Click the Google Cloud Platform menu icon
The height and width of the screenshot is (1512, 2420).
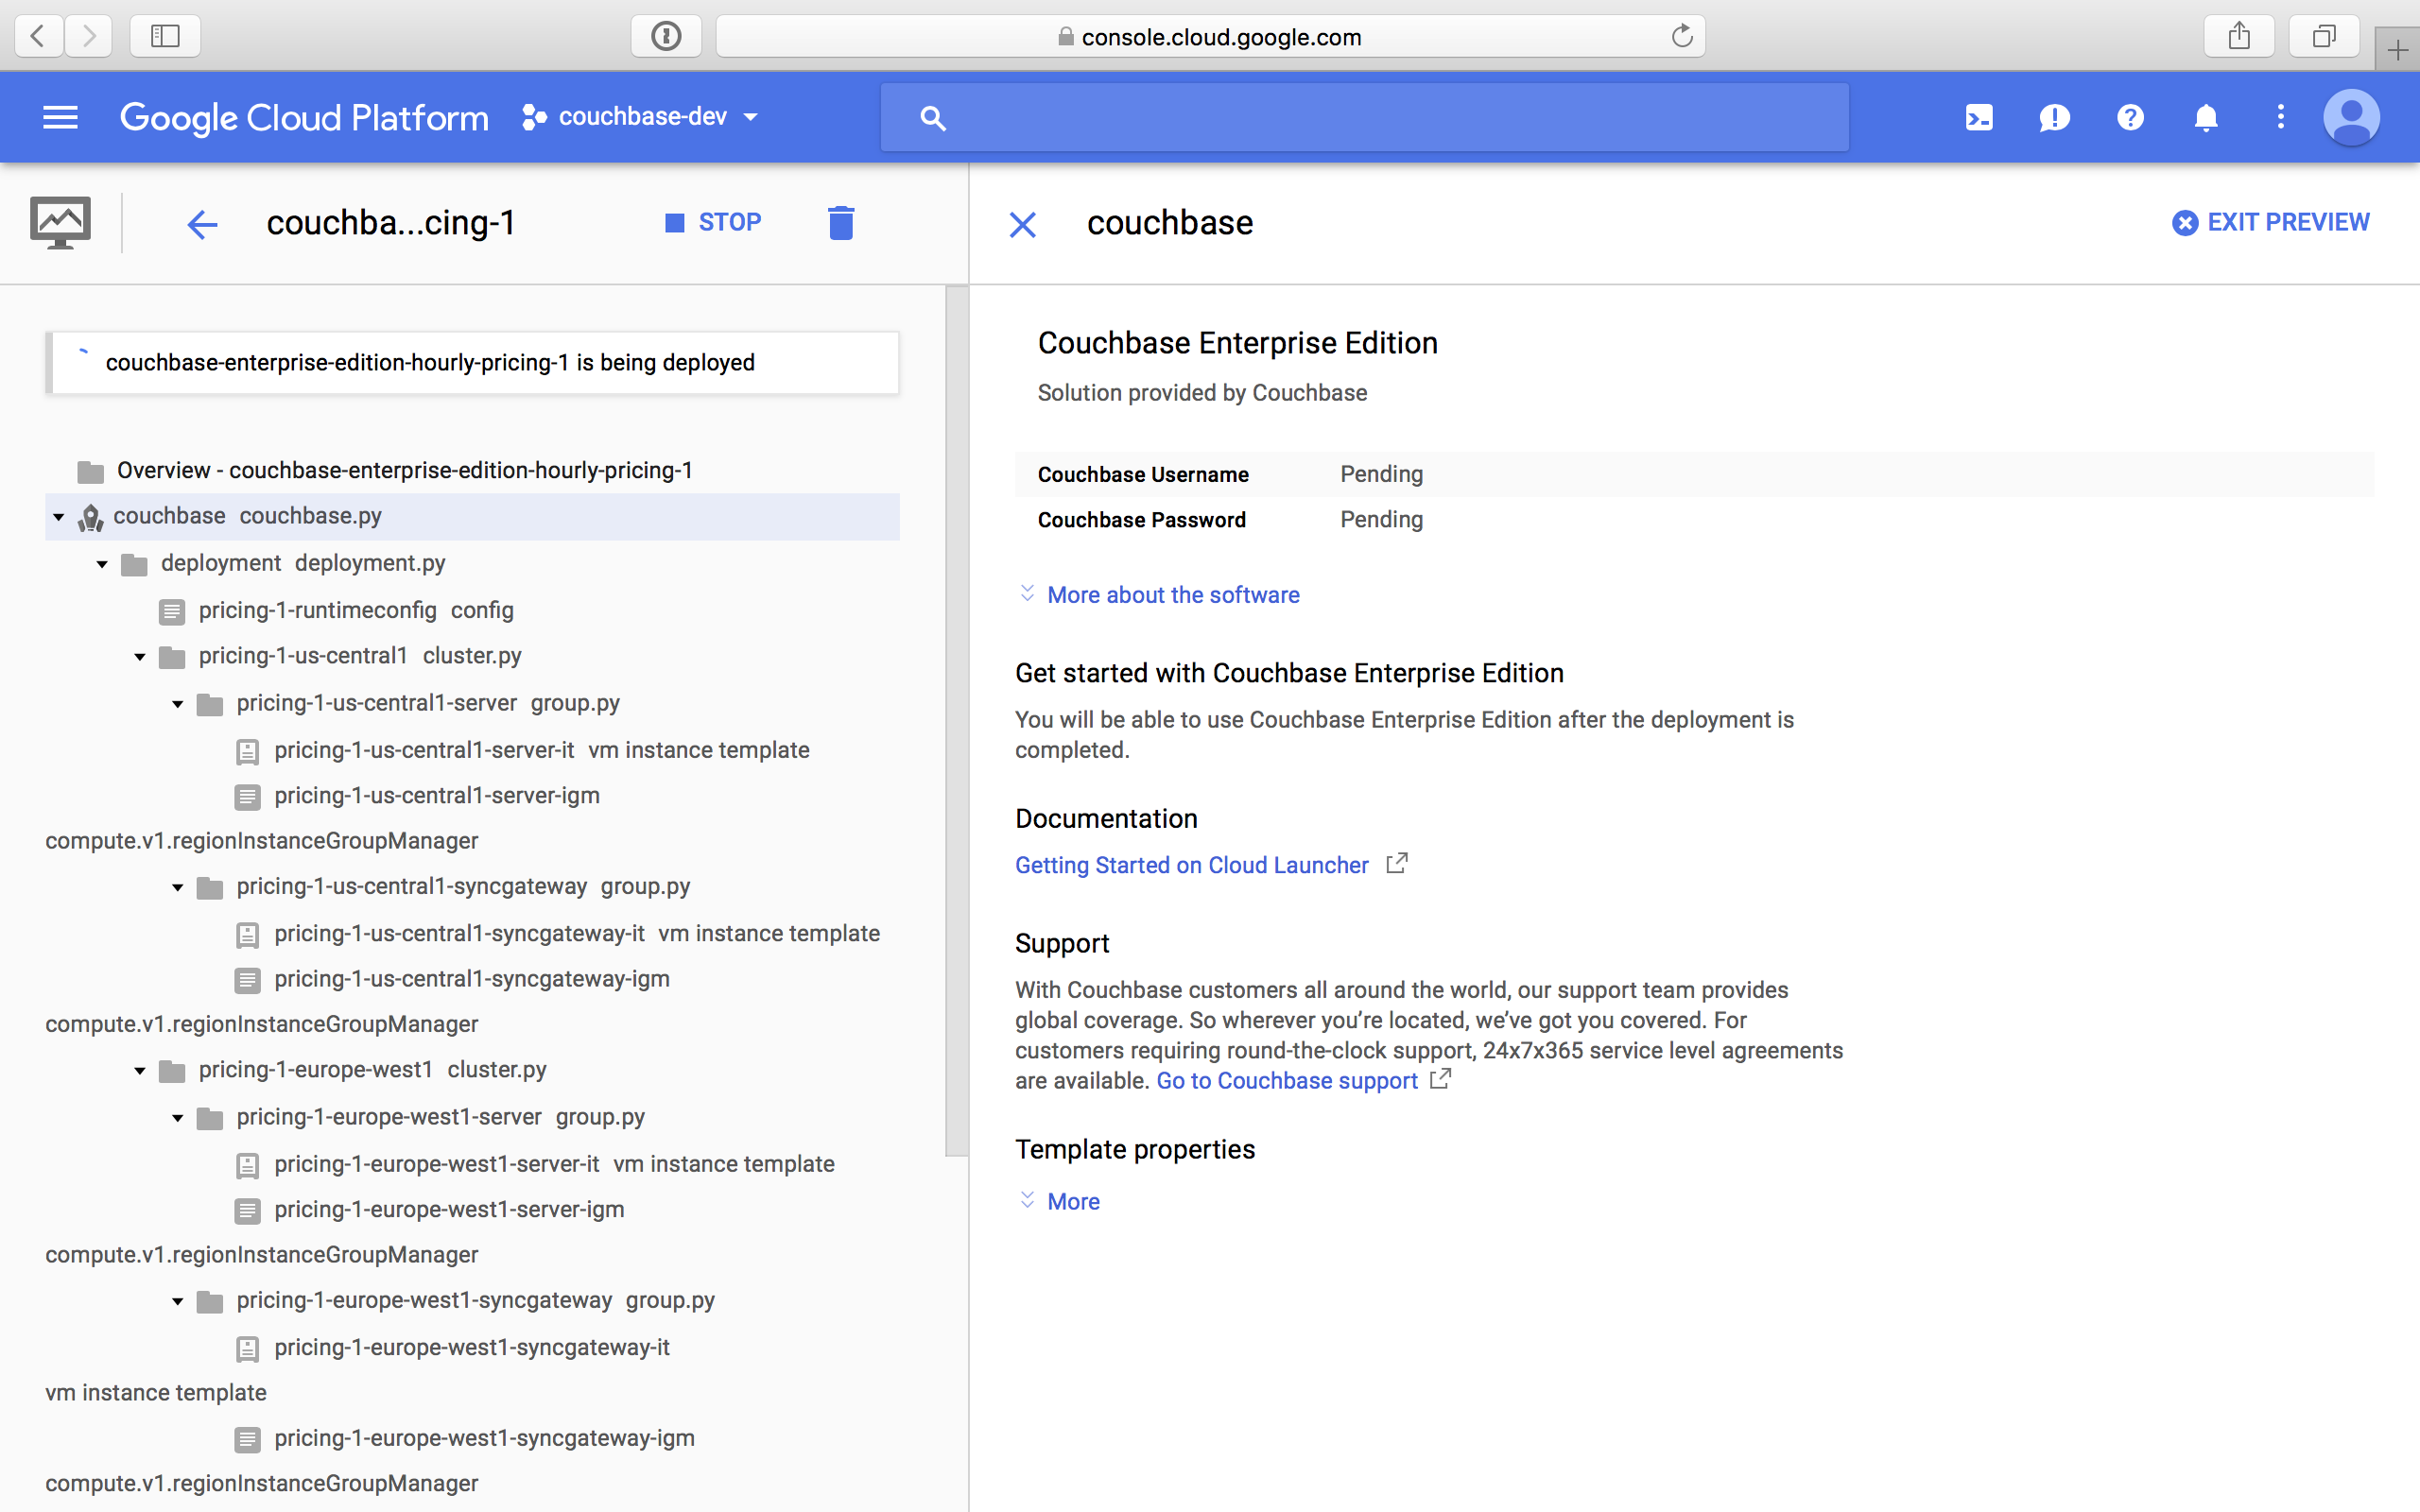[x=60, y=117]
